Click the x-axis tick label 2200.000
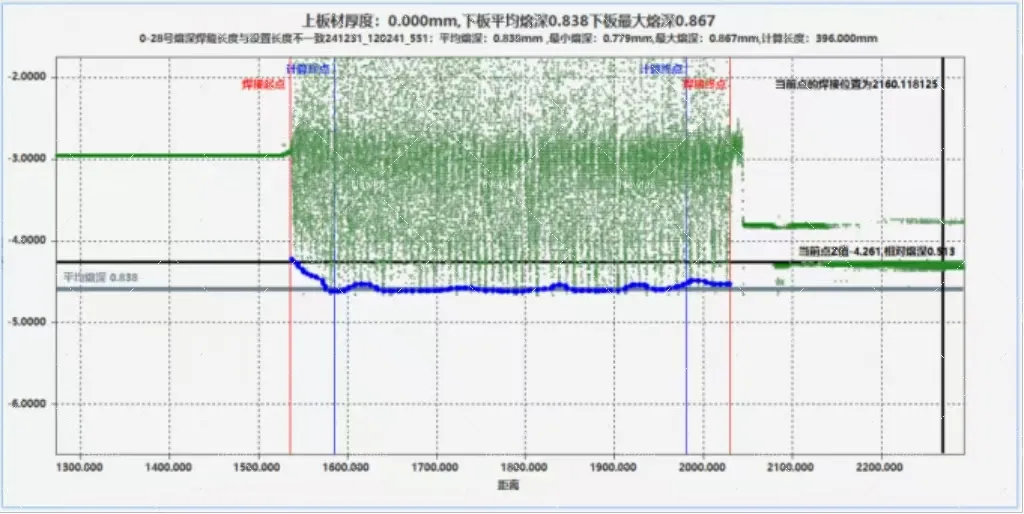 tap(878, 467)
